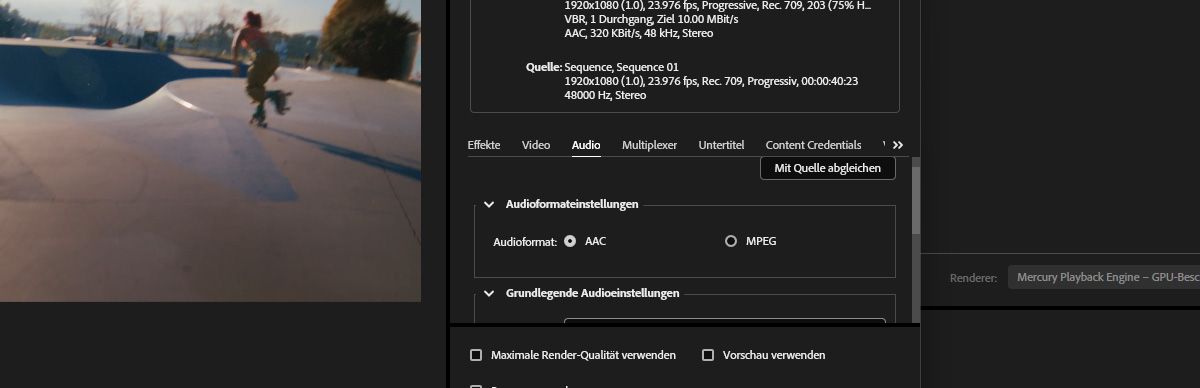Click the 48000 Hz, Stereo source line
The image size is (1200, 388).
pyautogui.click(x=605, y=95)
